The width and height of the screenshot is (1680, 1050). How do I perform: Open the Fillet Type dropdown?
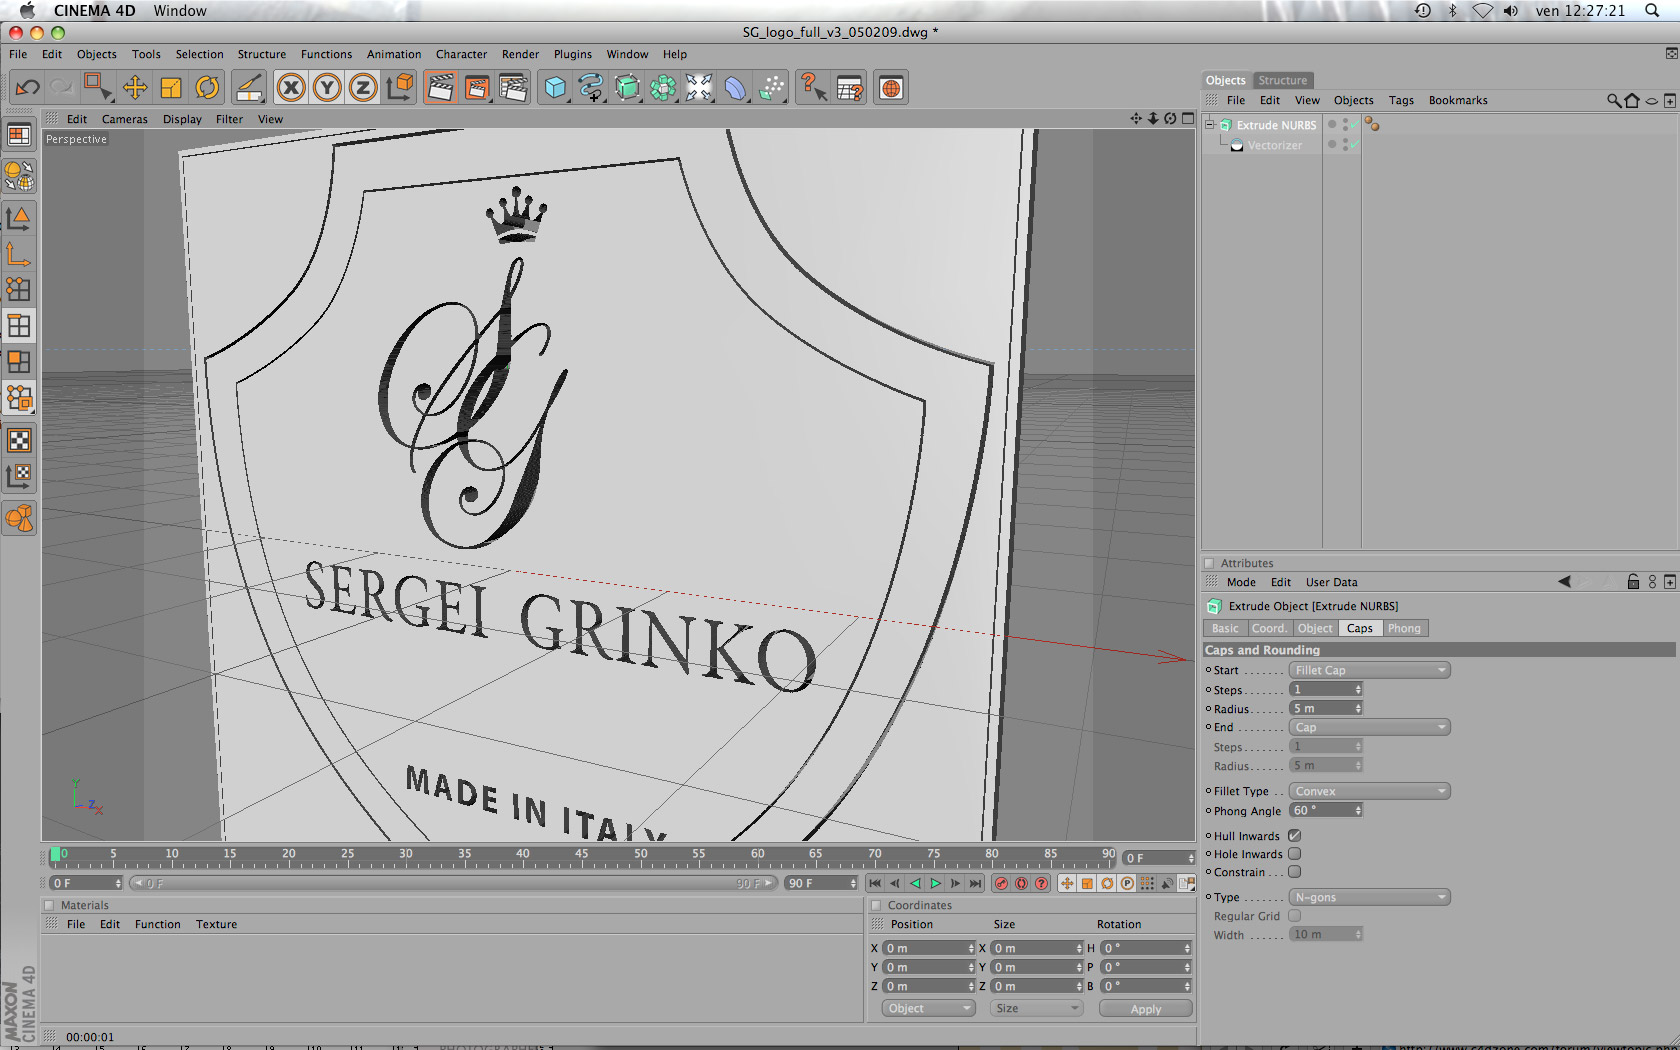coord(1369,791)
